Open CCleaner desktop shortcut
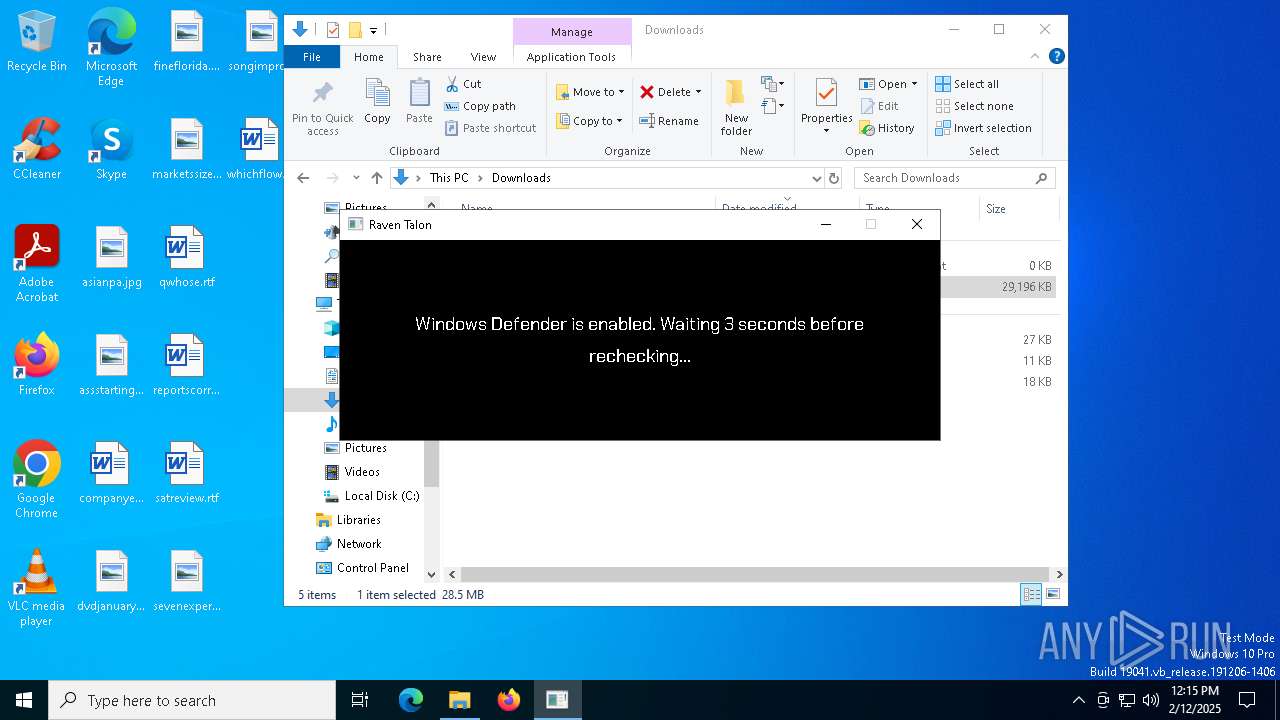 click(x=37, y=150)
